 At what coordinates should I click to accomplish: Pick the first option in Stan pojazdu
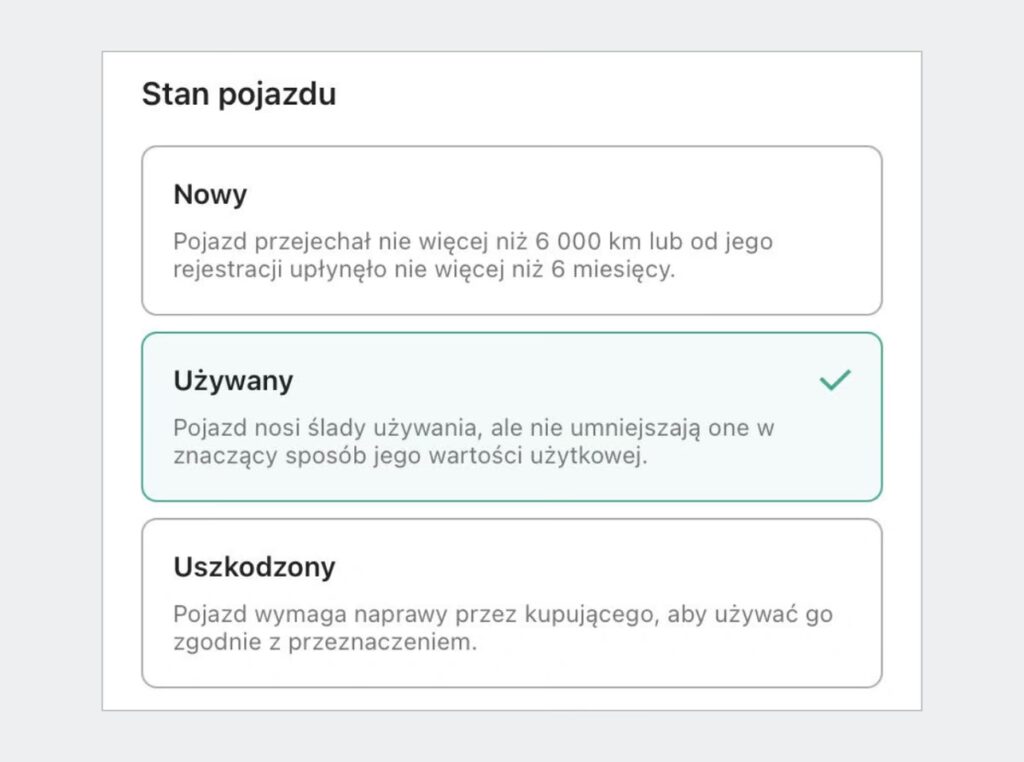[x=511, y=231]
